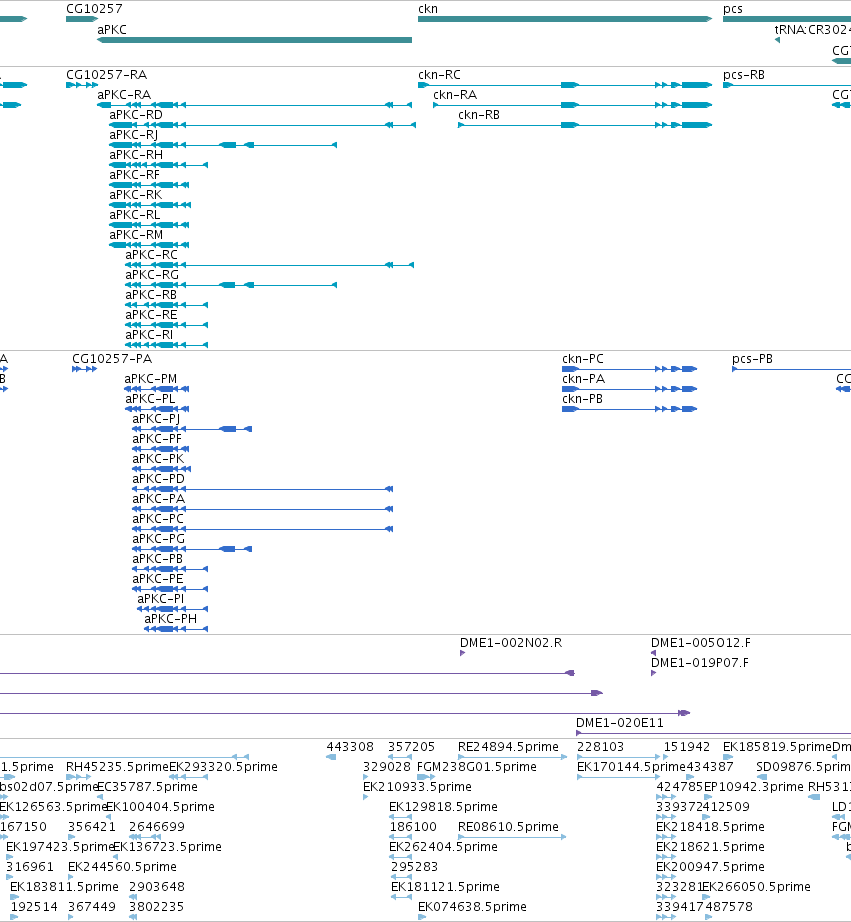This screenshot has width=851, height=922.
Task: Select the EK129818.5prime label
Action: pyautogui.click(x=443, y=807)
